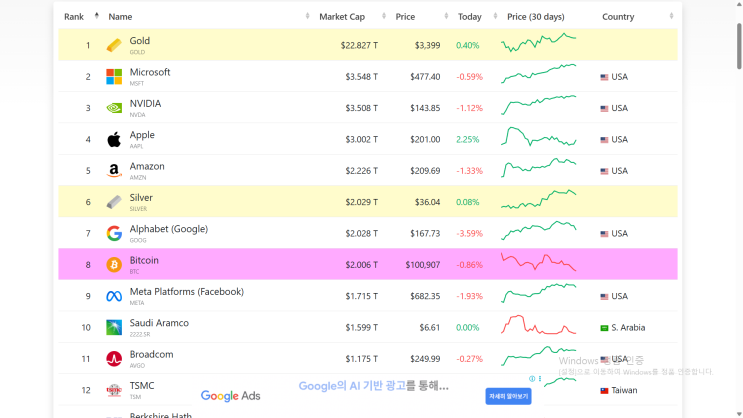This screenshot has height=418, width=743.
Task: Click the Bitcoin logo icon
Action: pos(114,265)
